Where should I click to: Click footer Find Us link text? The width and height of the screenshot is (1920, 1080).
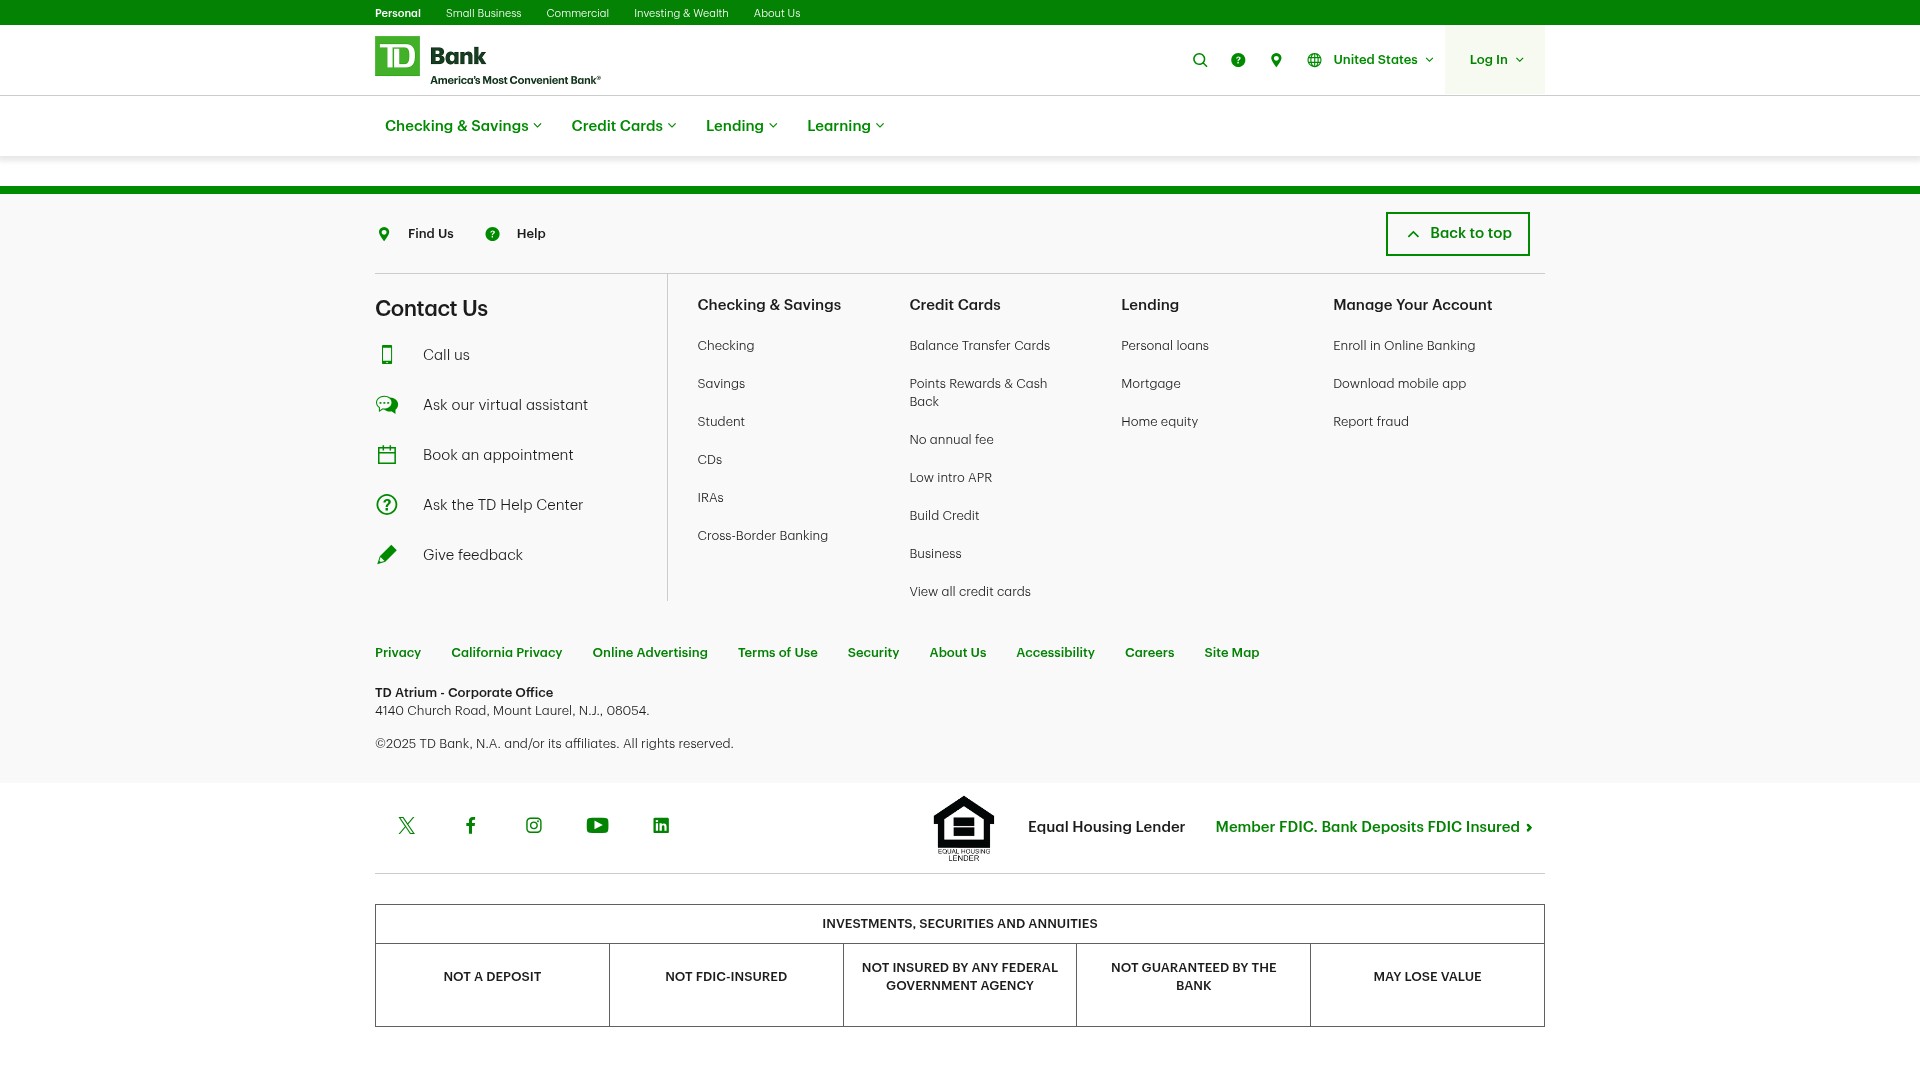tap(431, 234)
